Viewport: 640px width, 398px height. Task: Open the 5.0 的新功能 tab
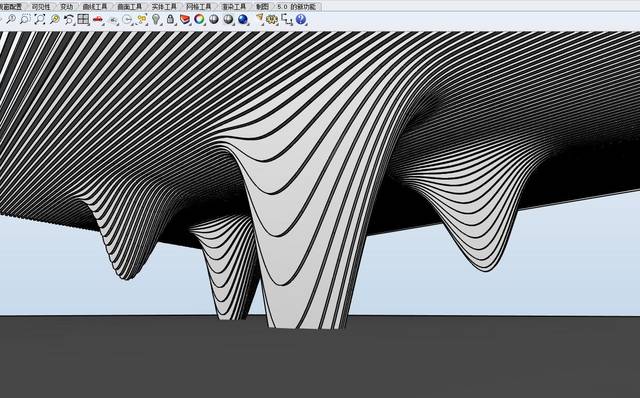[296, 7]
